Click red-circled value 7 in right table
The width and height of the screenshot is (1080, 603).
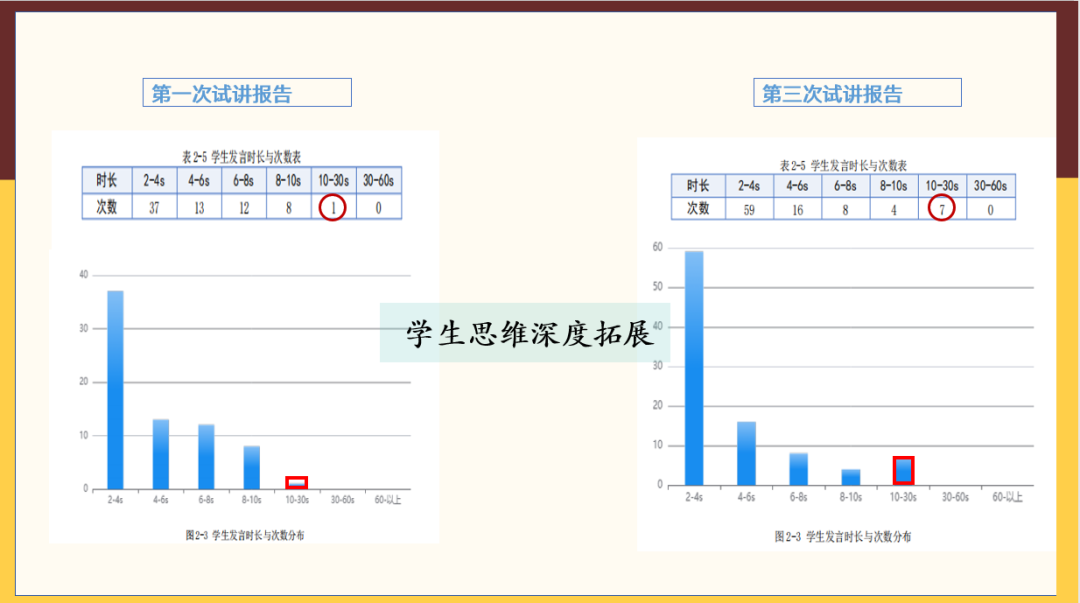(941, 209)
